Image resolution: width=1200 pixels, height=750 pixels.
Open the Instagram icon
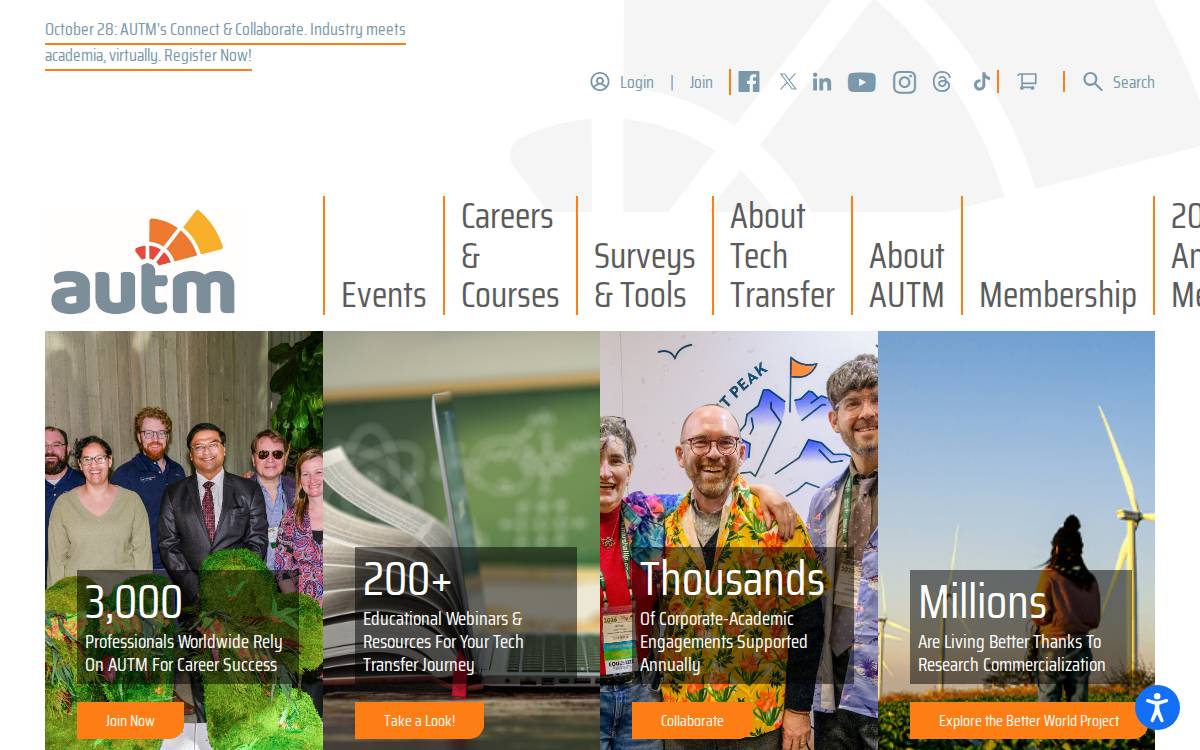(904, 82)
